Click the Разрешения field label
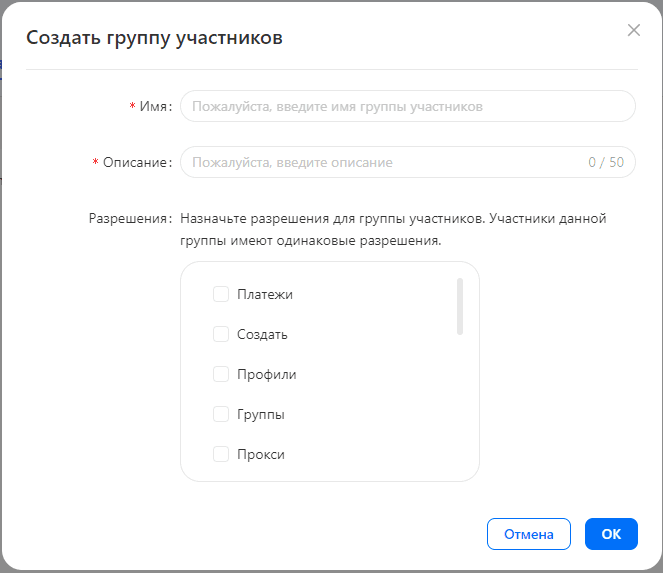 coord(130,219)
